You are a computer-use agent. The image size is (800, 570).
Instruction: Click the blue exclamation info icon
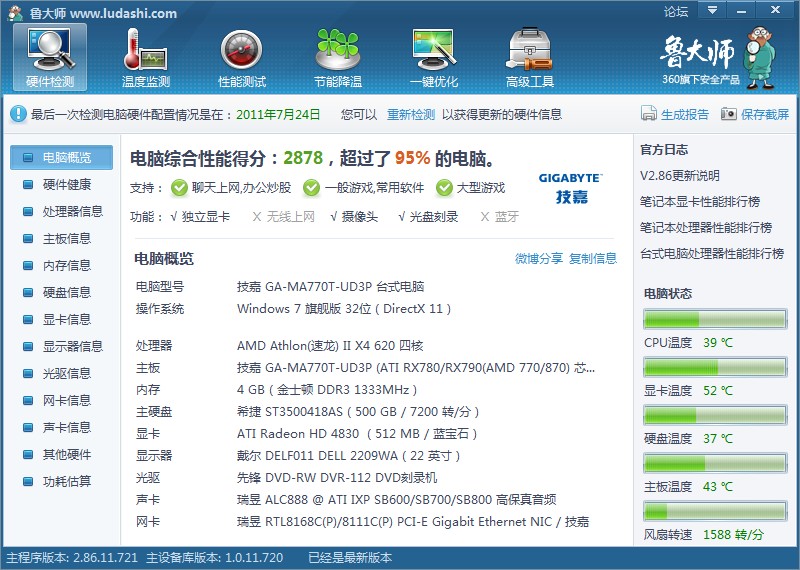pyautogui.click(x=18, y=114)
